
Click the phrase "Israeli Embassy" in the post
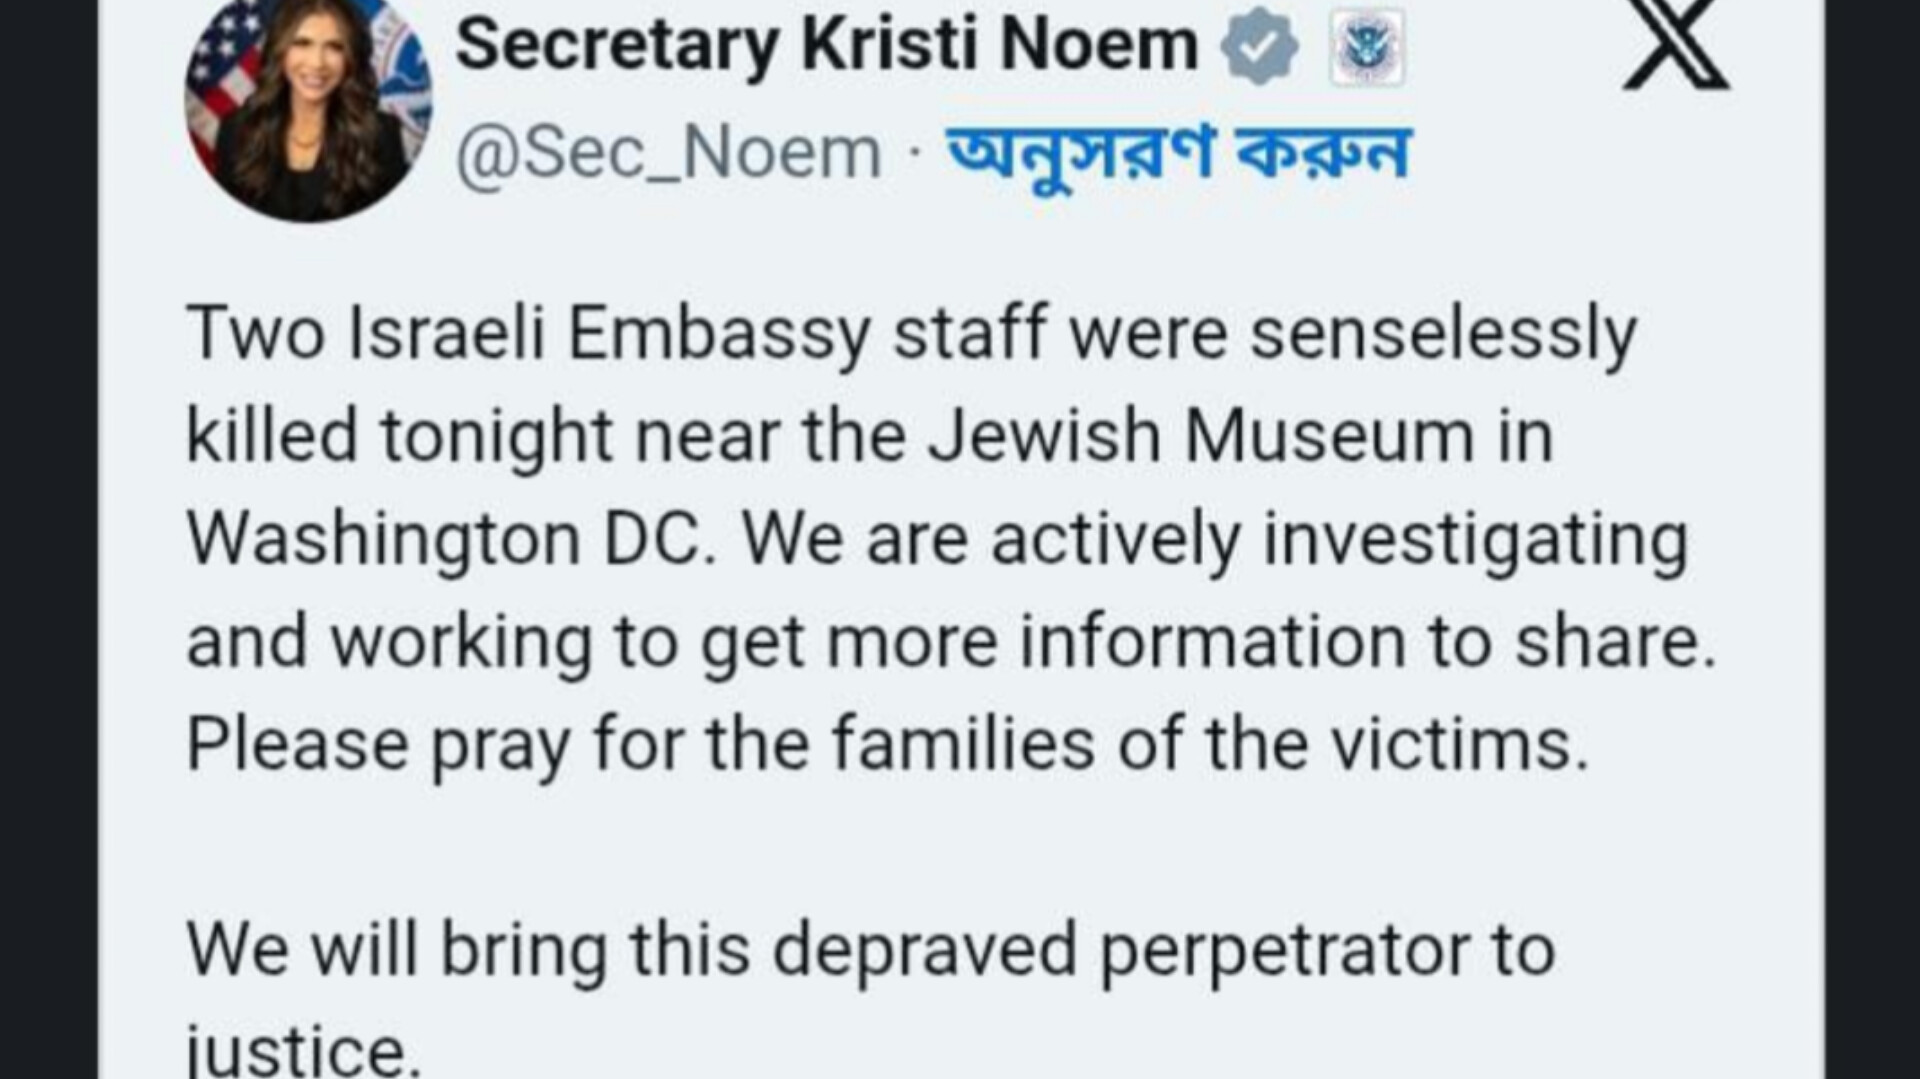click(609, 335)
